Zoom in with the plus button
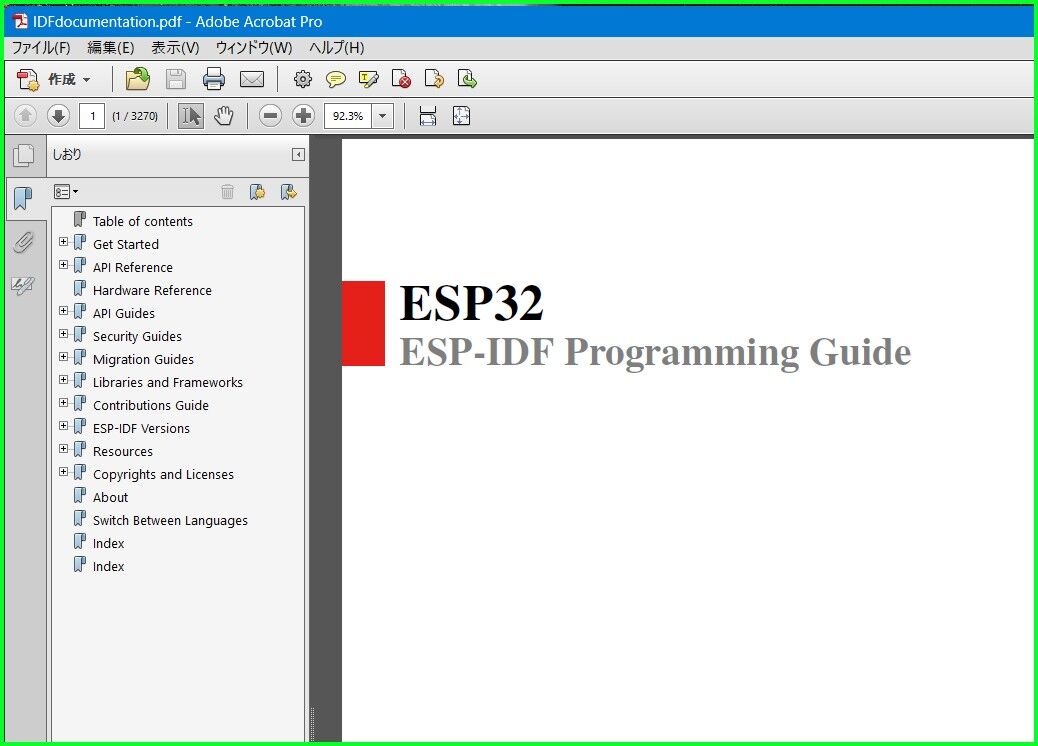This screenshot has height=746, width=1038. pos(302,115)
